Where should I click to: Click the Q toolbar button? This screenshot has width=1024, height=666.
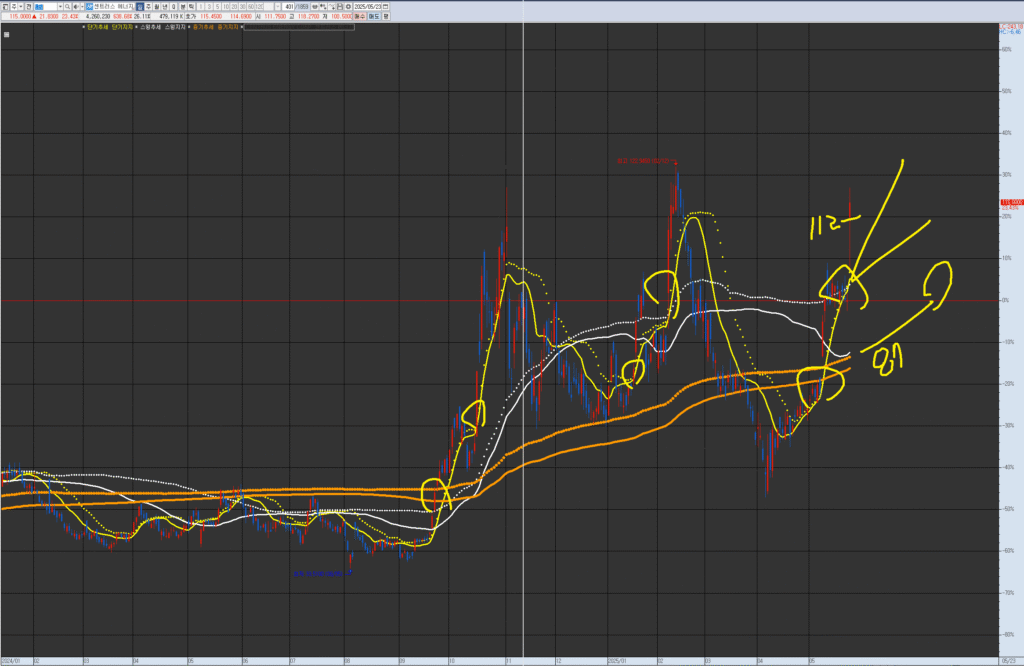click(x=174, y=7)
